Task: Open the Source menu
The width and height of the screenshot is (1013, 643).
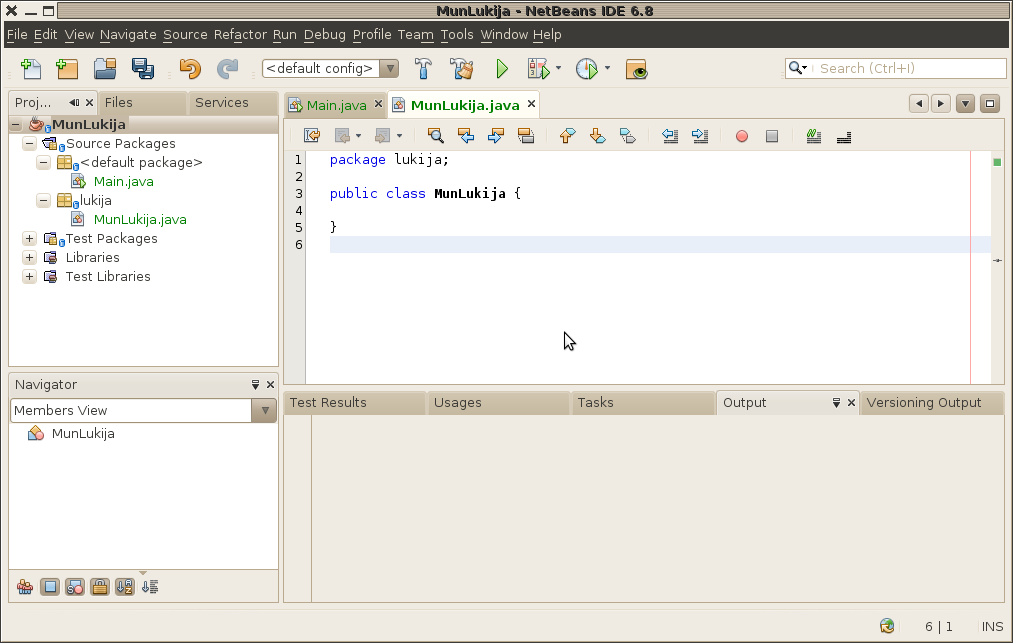Action: (185, 35)
